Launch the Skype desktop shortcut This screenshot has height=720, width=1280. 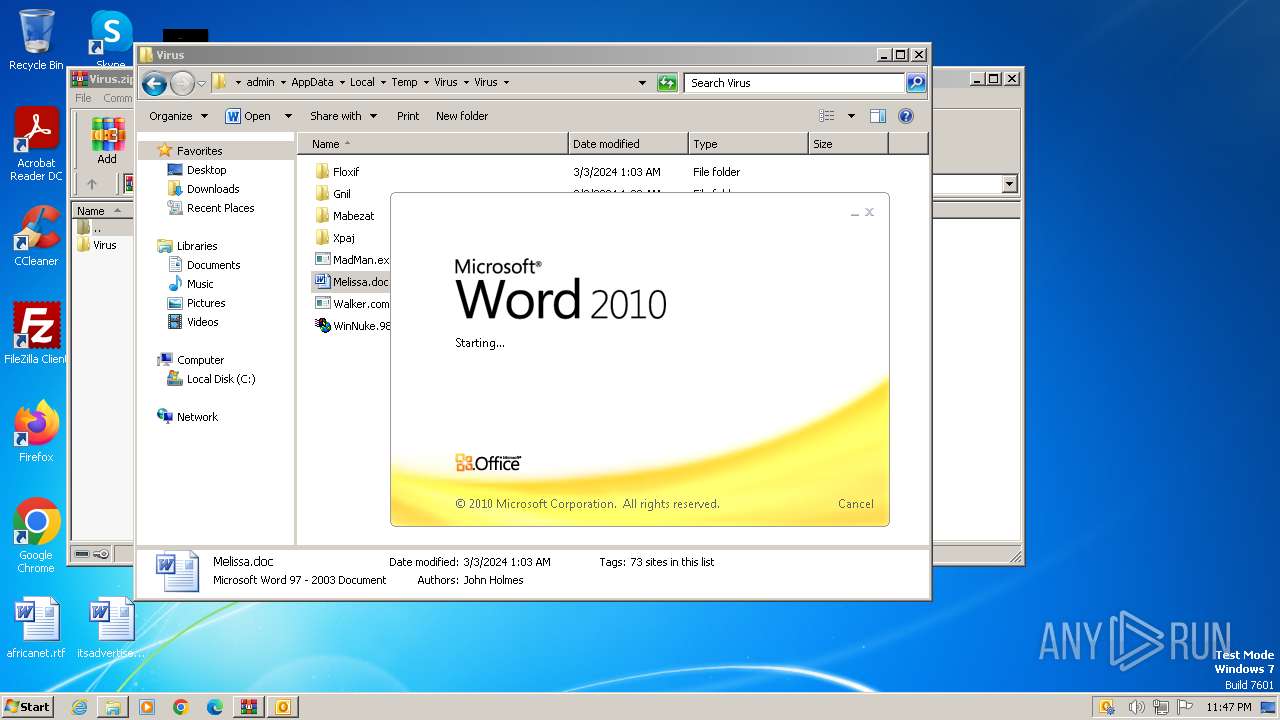coord(110,38)
